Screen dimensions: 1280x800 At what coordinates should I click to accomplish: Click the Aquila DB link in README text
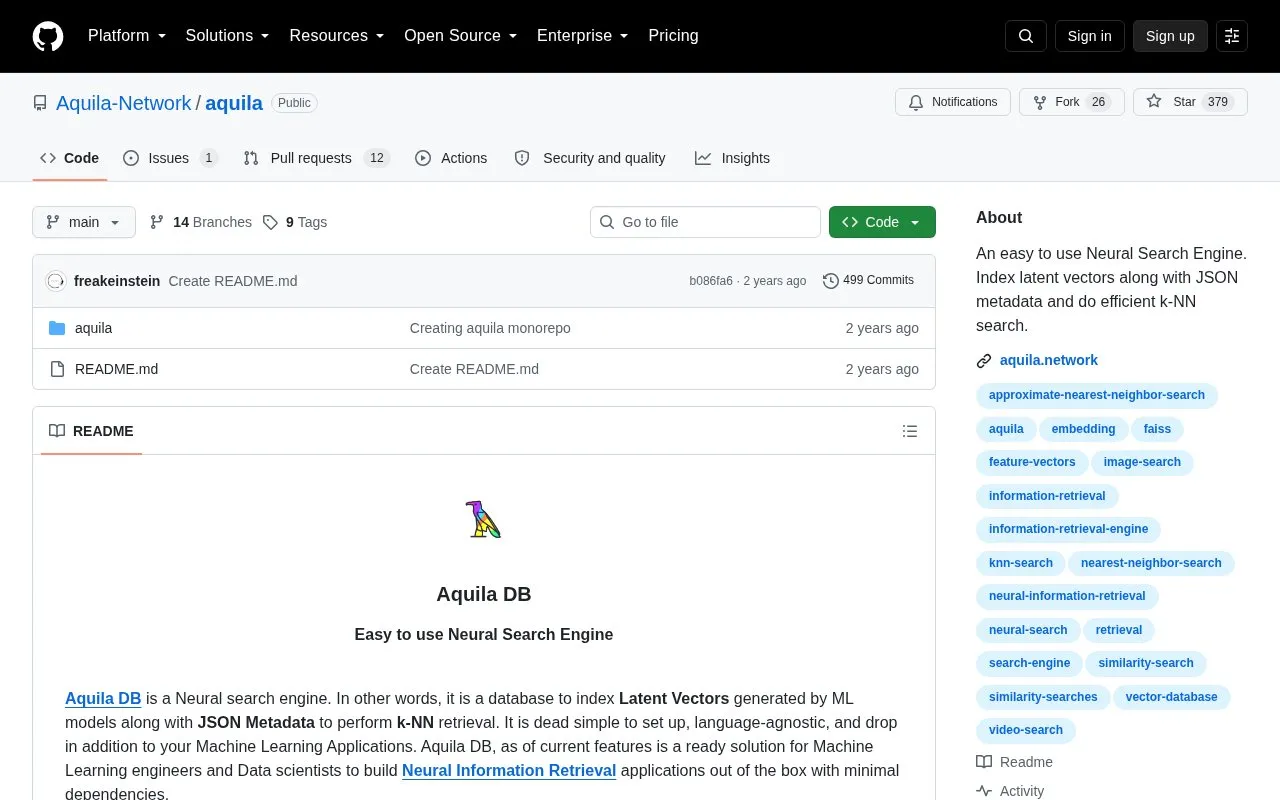coord(103,698)
